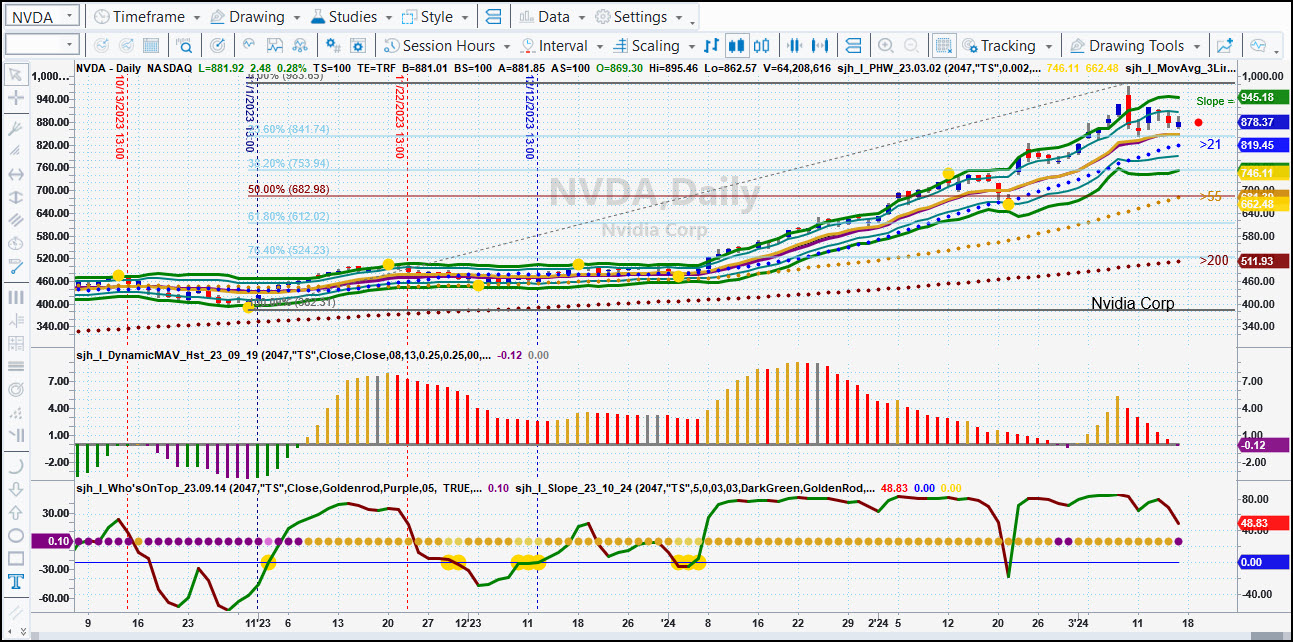Viewport: 1293px width, 642px height.
Task: Select the crosshair tool in left sidebar
Action: click(15, 98)
